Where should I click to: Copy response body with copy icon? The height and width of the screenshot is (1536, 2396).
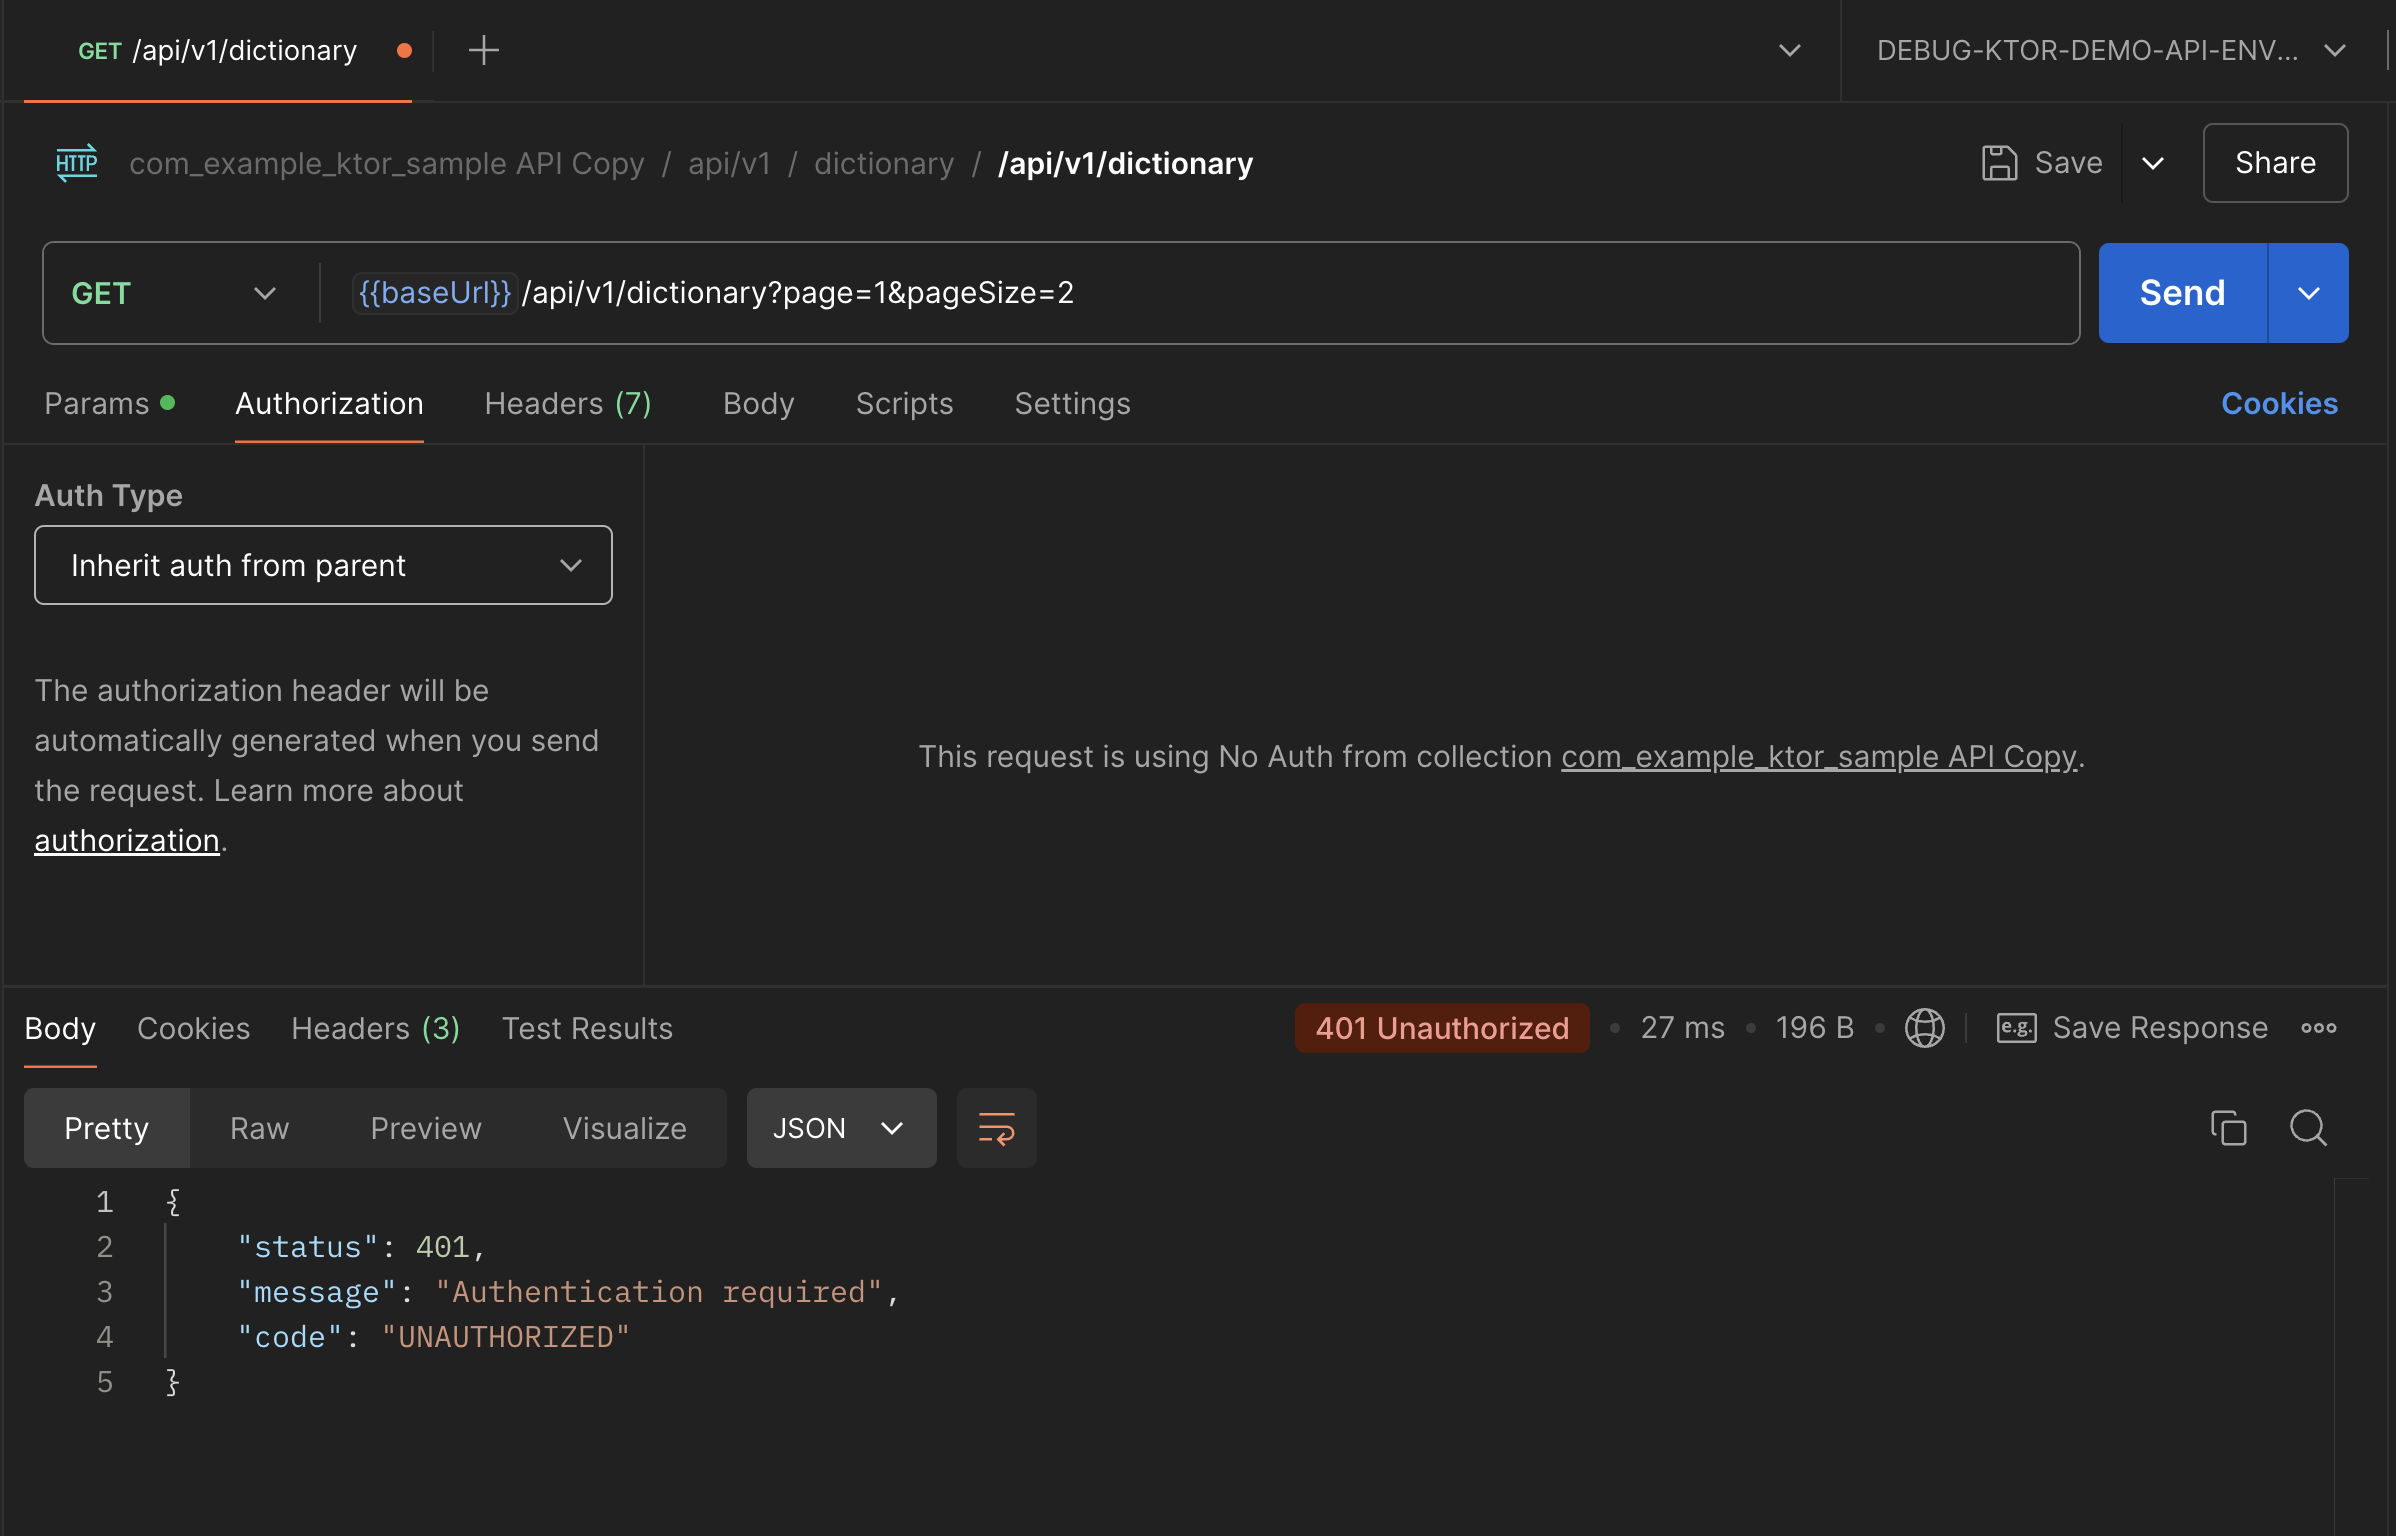coord(2228,1128)
